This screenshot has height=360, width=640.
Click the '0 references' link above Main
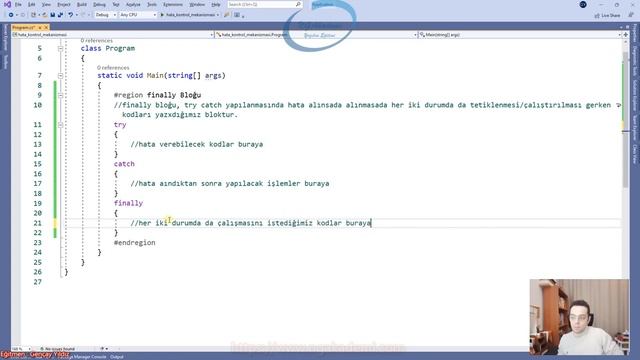tap(113, 68)
